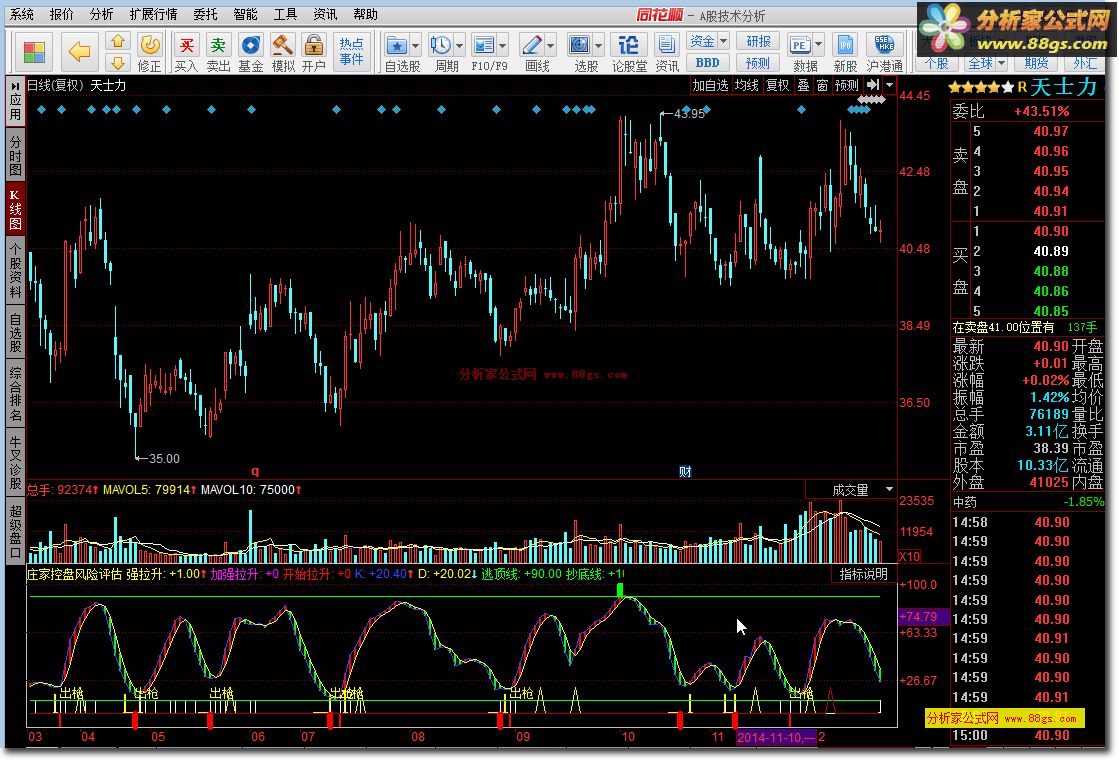
Task: Open the 买入 buy icon
Action: point(186,52)
